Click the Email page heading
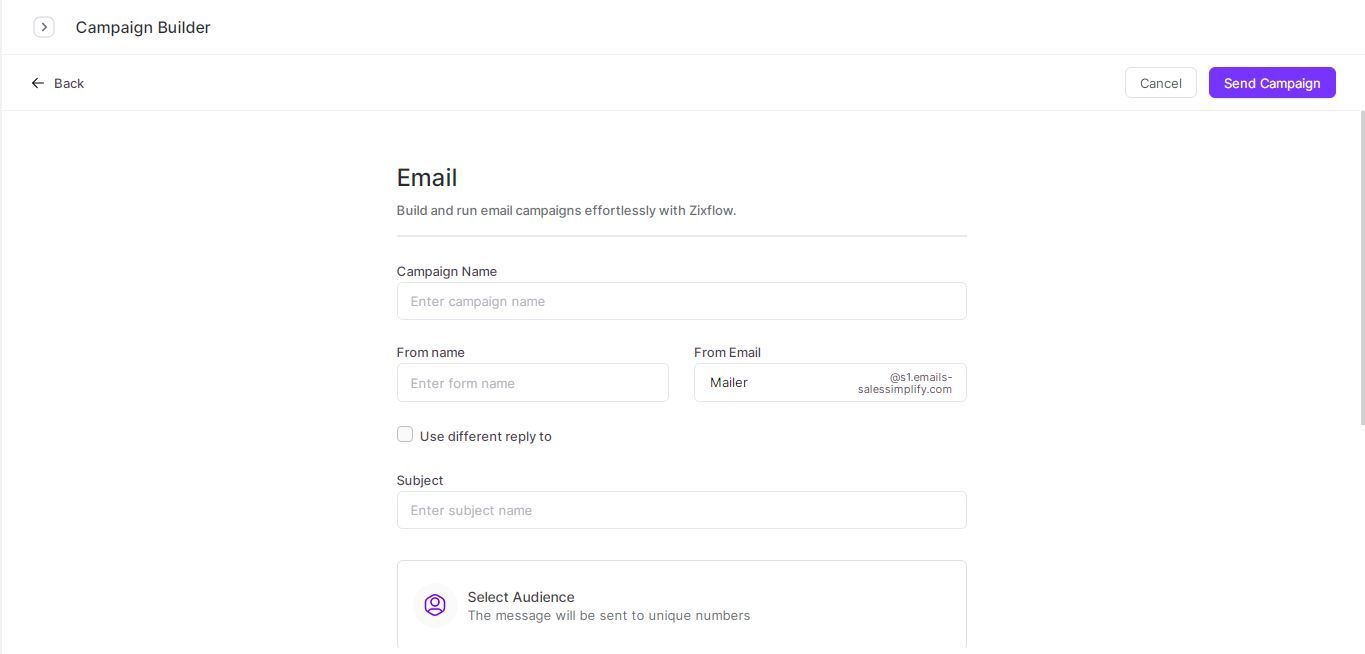The width and height of the screenshot is (1365, 654). pyautogui.click(x=427, y=177)
